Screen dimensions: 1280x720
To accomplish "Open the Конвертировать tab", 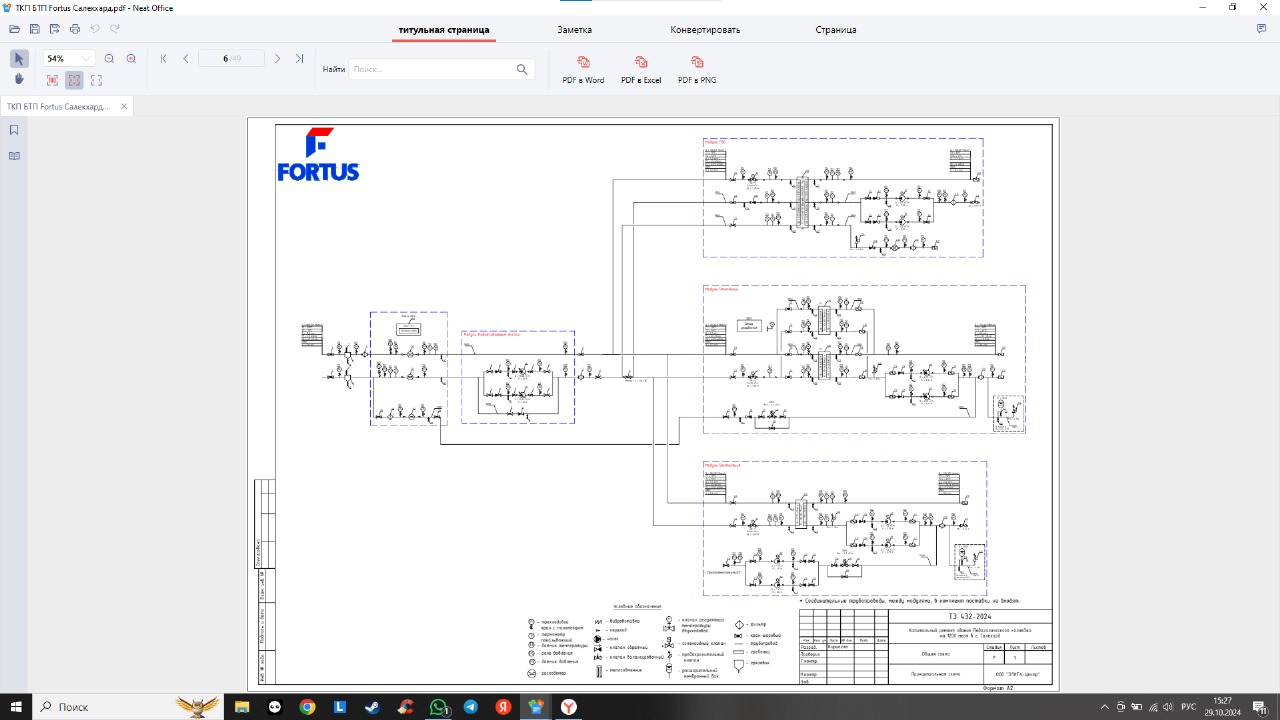I will point(705,30).
